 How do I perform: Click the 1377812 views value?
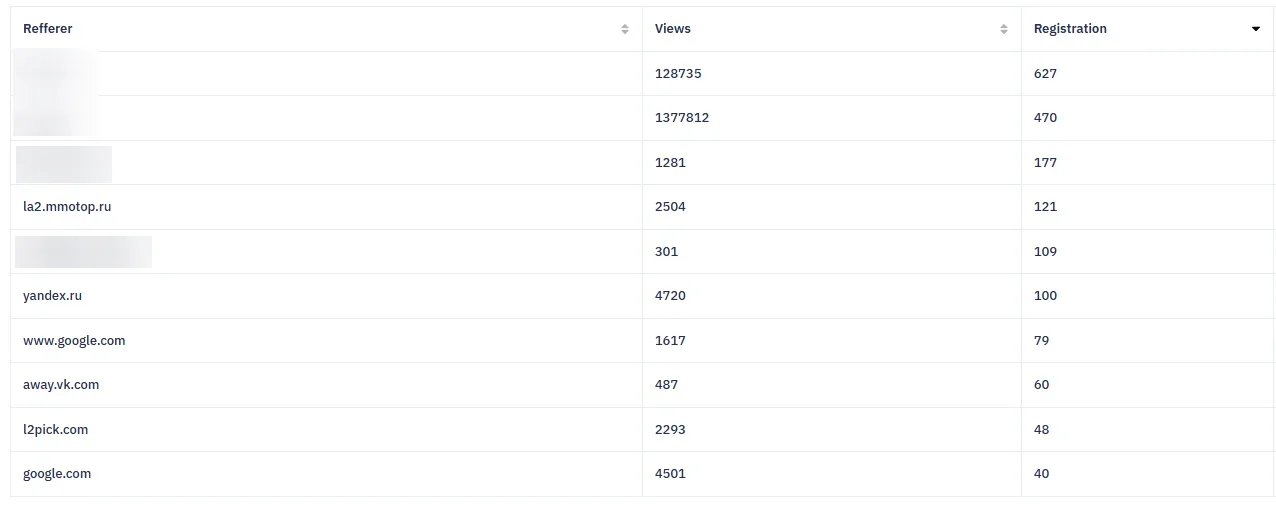point(682,118)
